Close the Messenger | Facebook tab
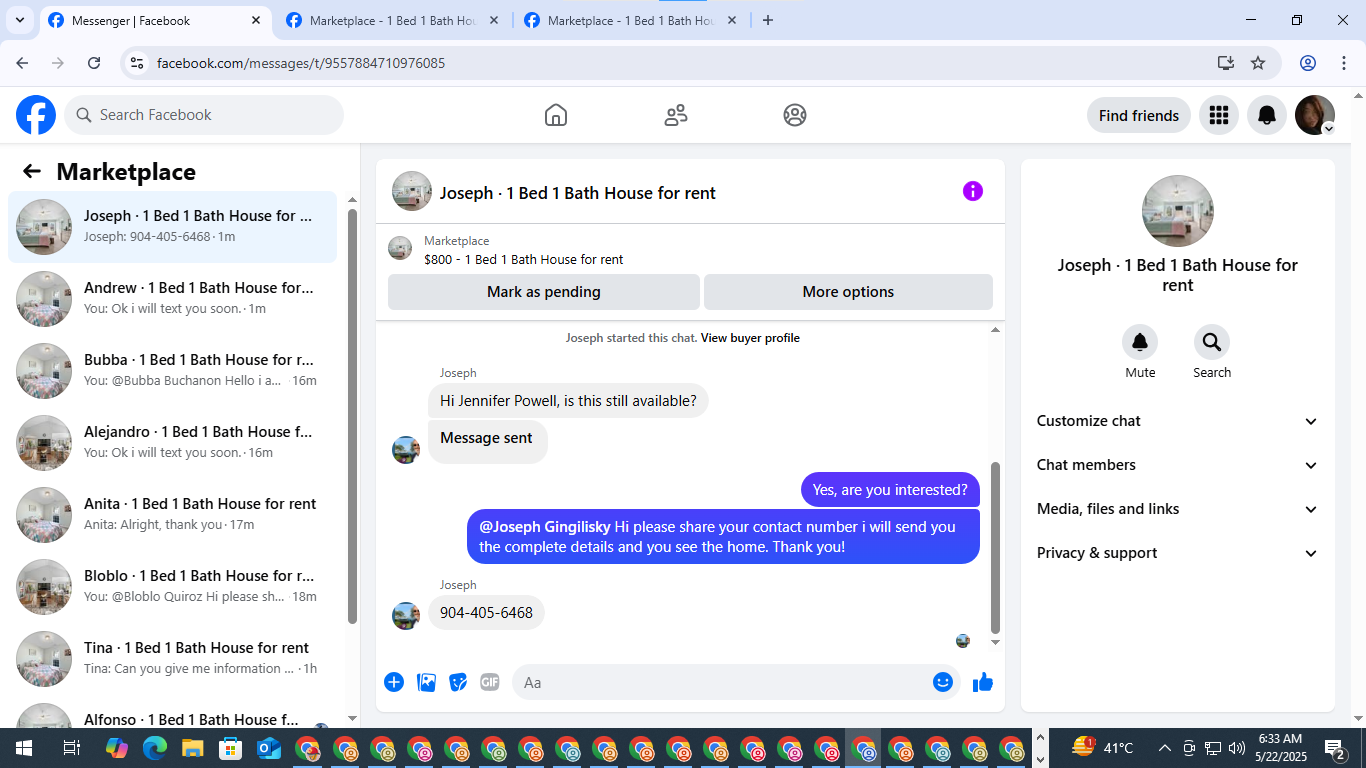The width and height of the screenshot is (1366, 768). 256,20
